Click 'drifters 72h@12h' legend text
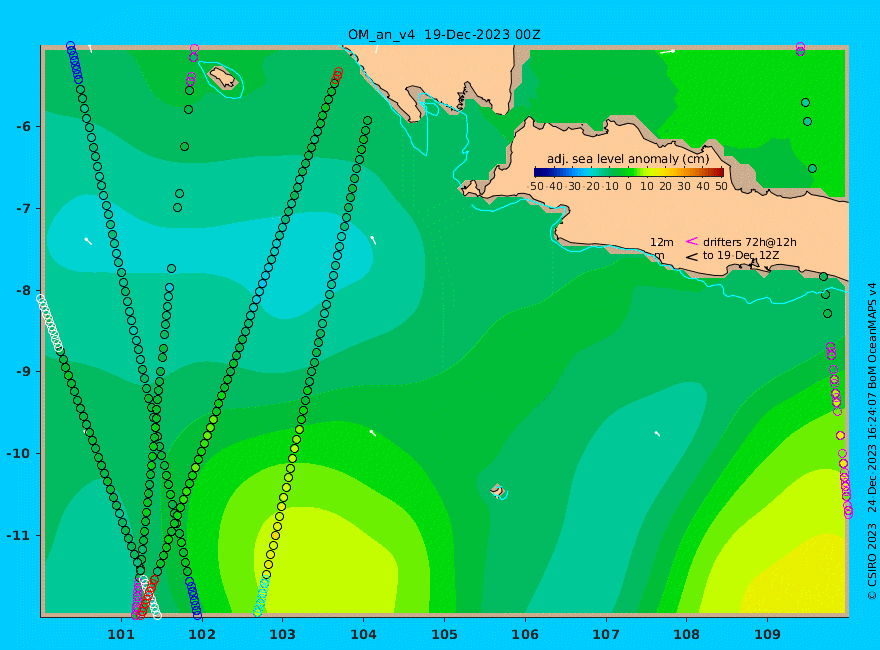The image size is (880, 650). (x=749, y=242)
